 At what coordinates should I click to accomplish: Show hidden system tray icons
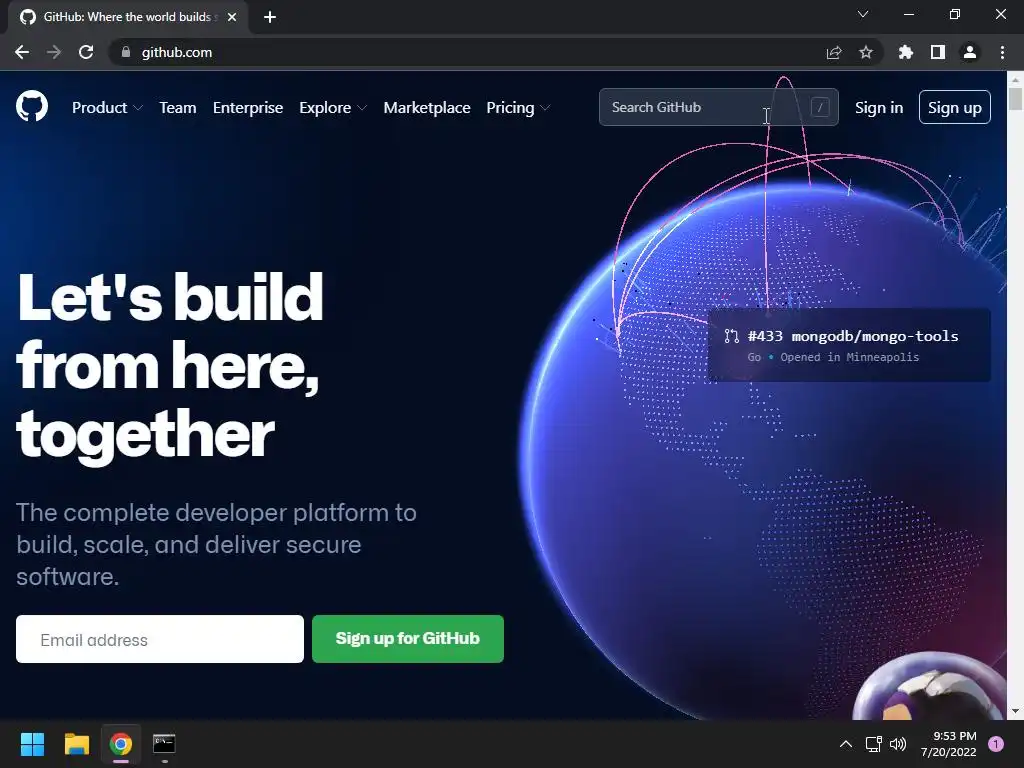846,744
